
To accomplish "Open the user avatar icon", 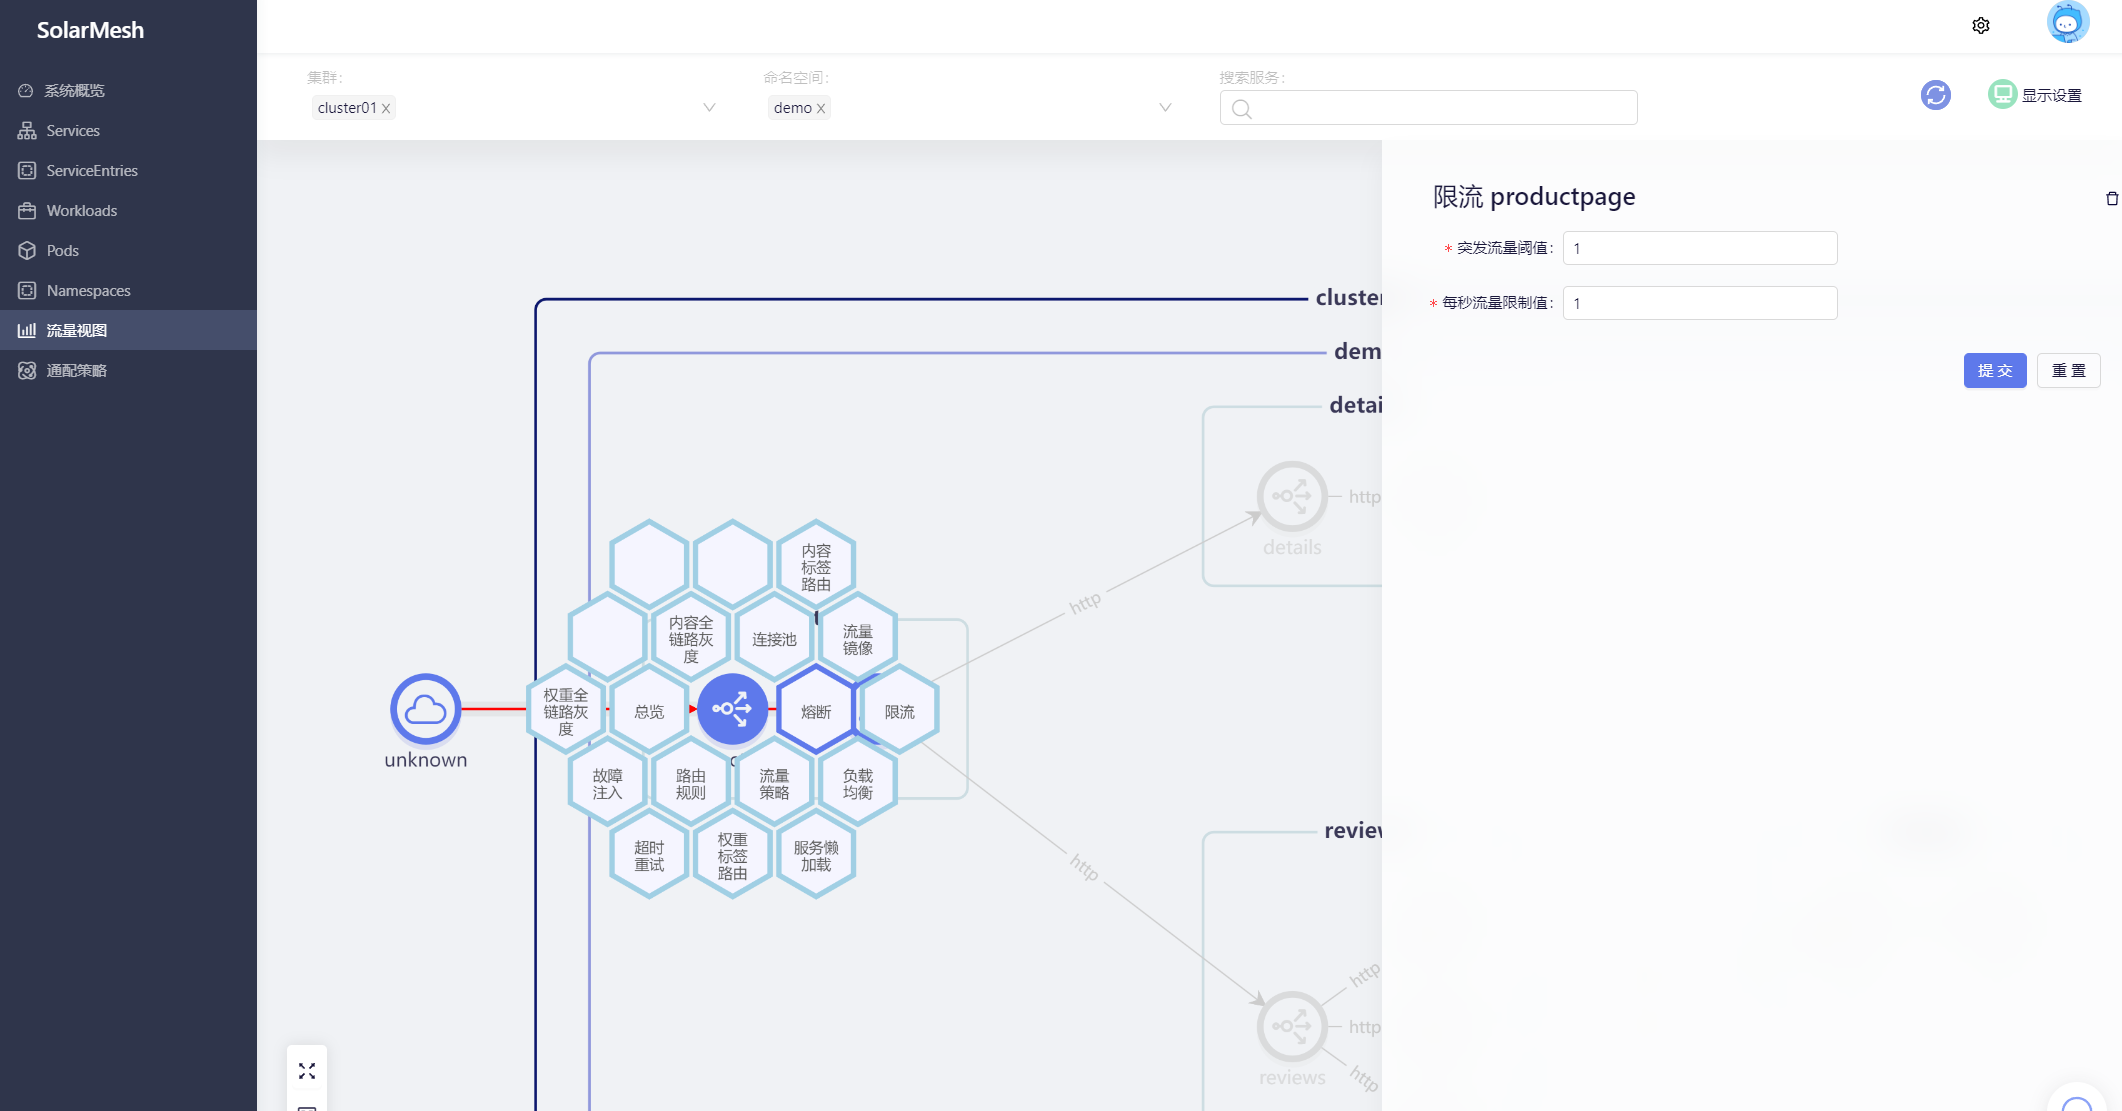I will 2067,24.
